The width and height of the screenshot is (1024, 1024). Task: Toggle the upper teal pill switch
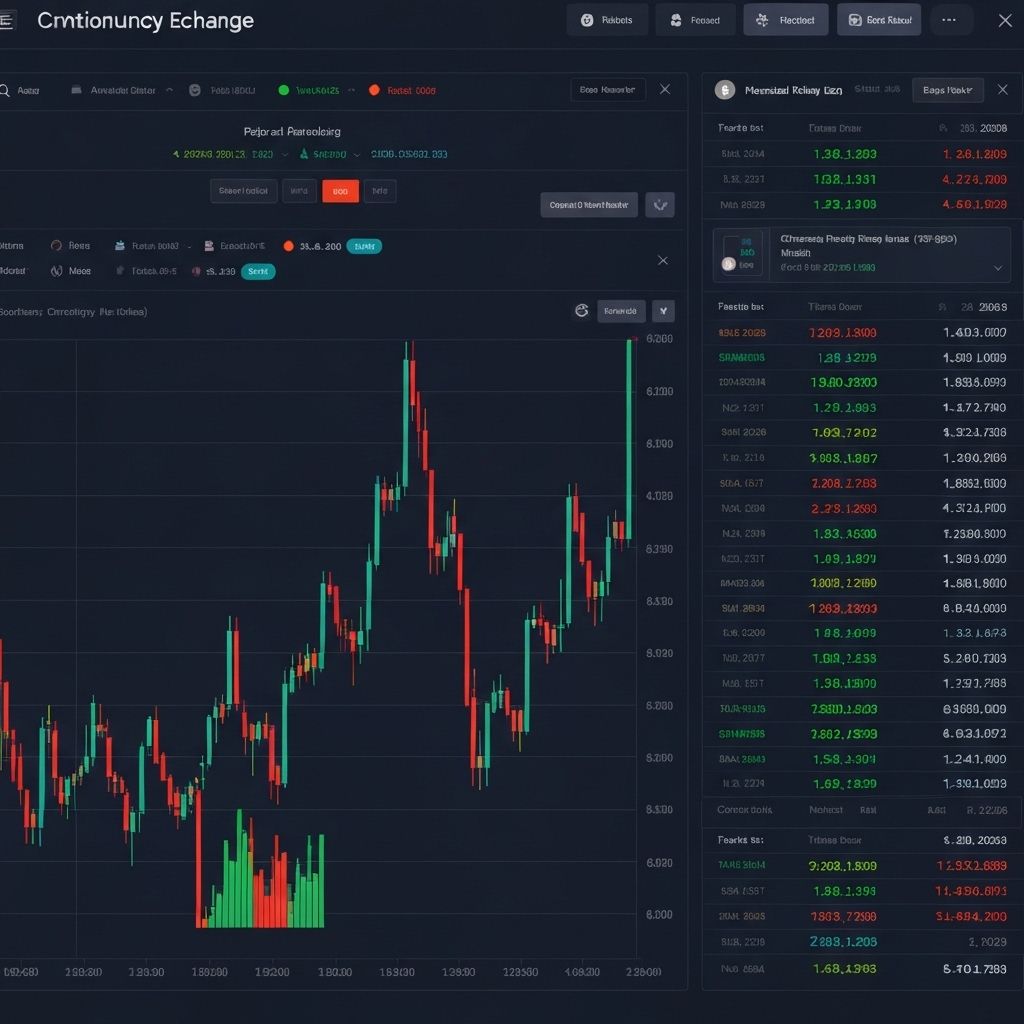[x=364, y=246]
